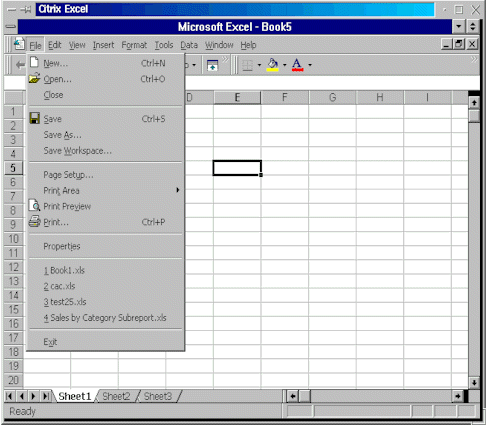Open the Insert menu
486x426 pixels.
coord(103,45)
